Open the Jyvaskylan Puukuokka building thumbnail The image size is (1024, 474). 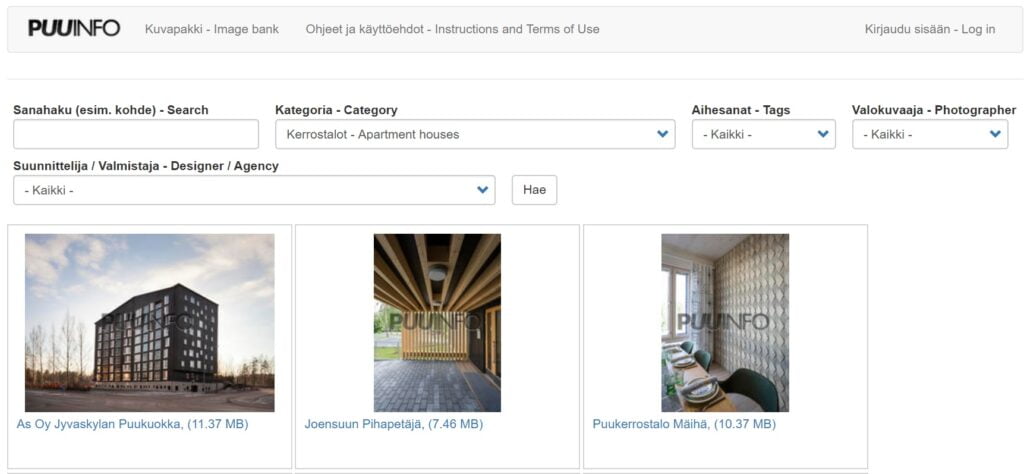150,322
